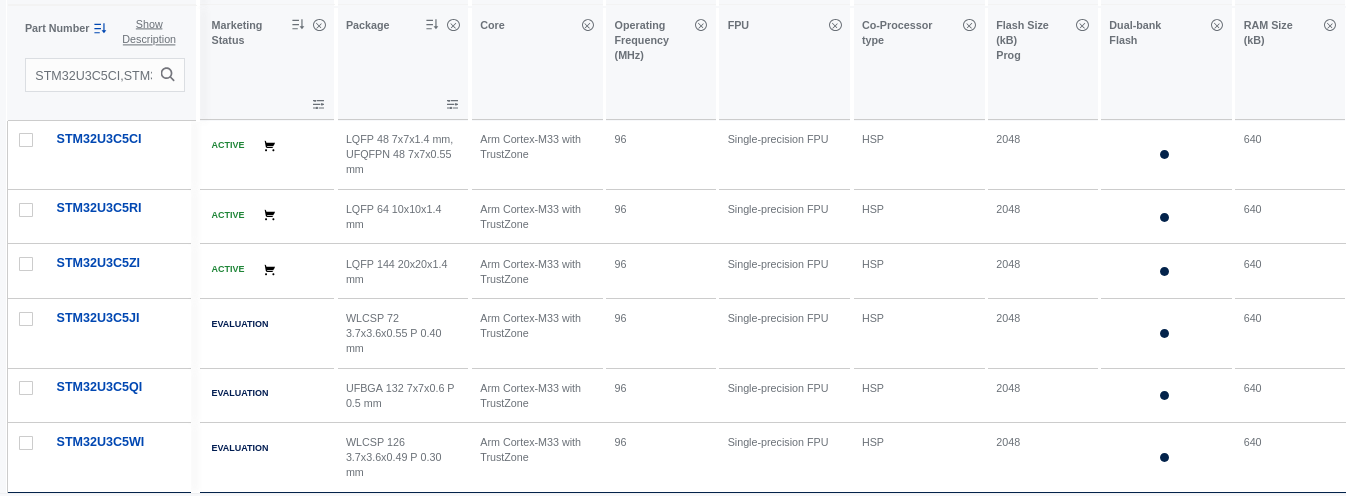Click 640 RAM size for STM32U3C5QI
The image size is (1346, 496).
tap(1252, 388)
